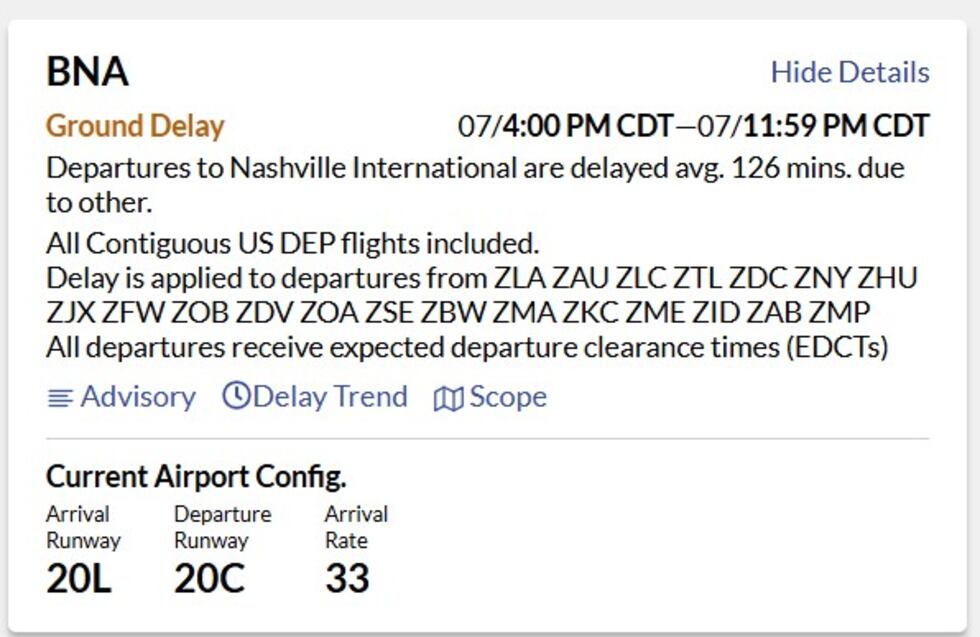Select the 20C departure runway value

[209, 578]
